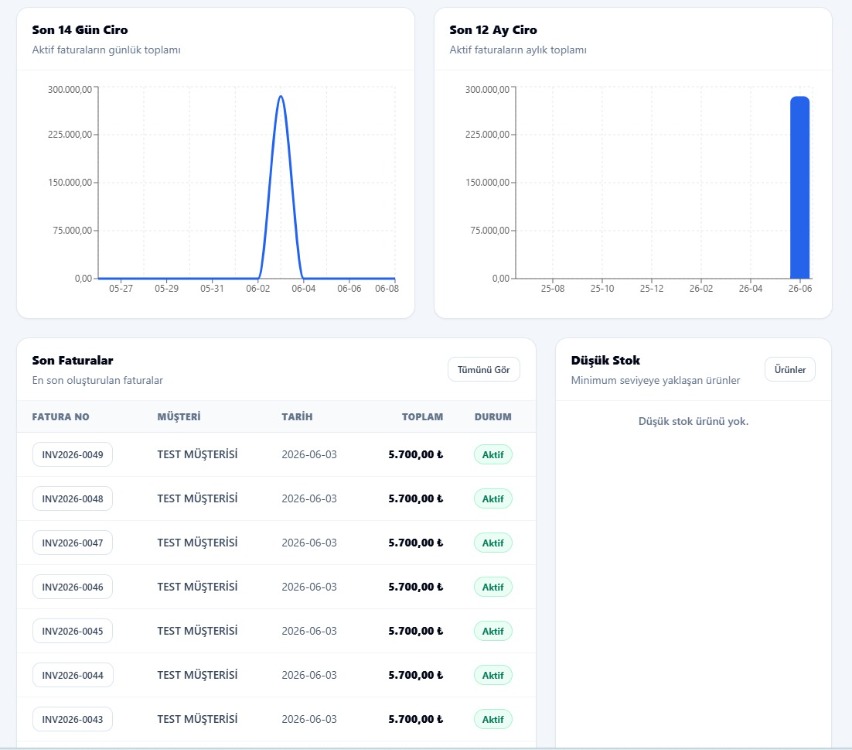Click the 5.700,00 ₺ total of INV2026-0043

(x=416, y=719)
